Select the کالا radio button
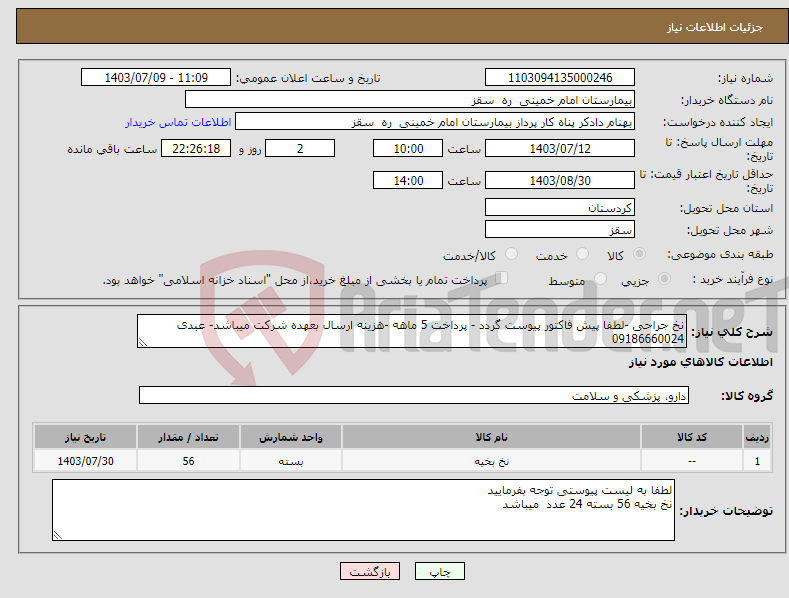This screenshot has height=598, width=789. pos(639,254)
